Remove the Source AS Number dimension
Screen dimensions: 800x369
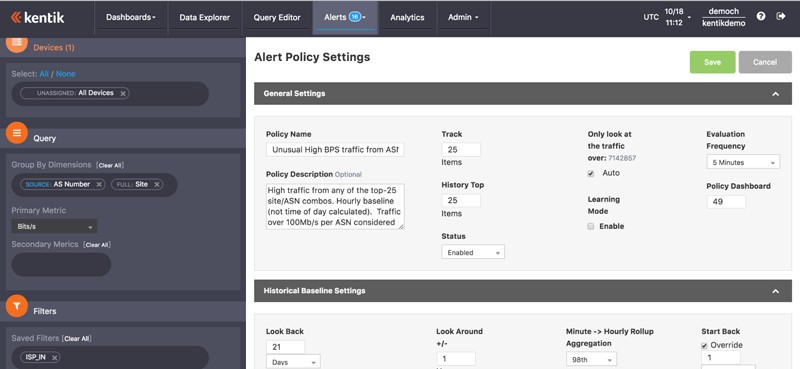tap(99, 184)
